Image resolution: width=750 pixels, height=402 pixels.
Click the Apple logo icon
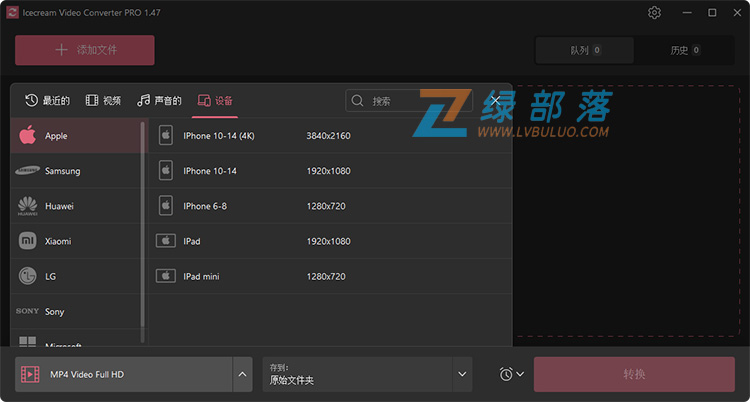point(28,135)
